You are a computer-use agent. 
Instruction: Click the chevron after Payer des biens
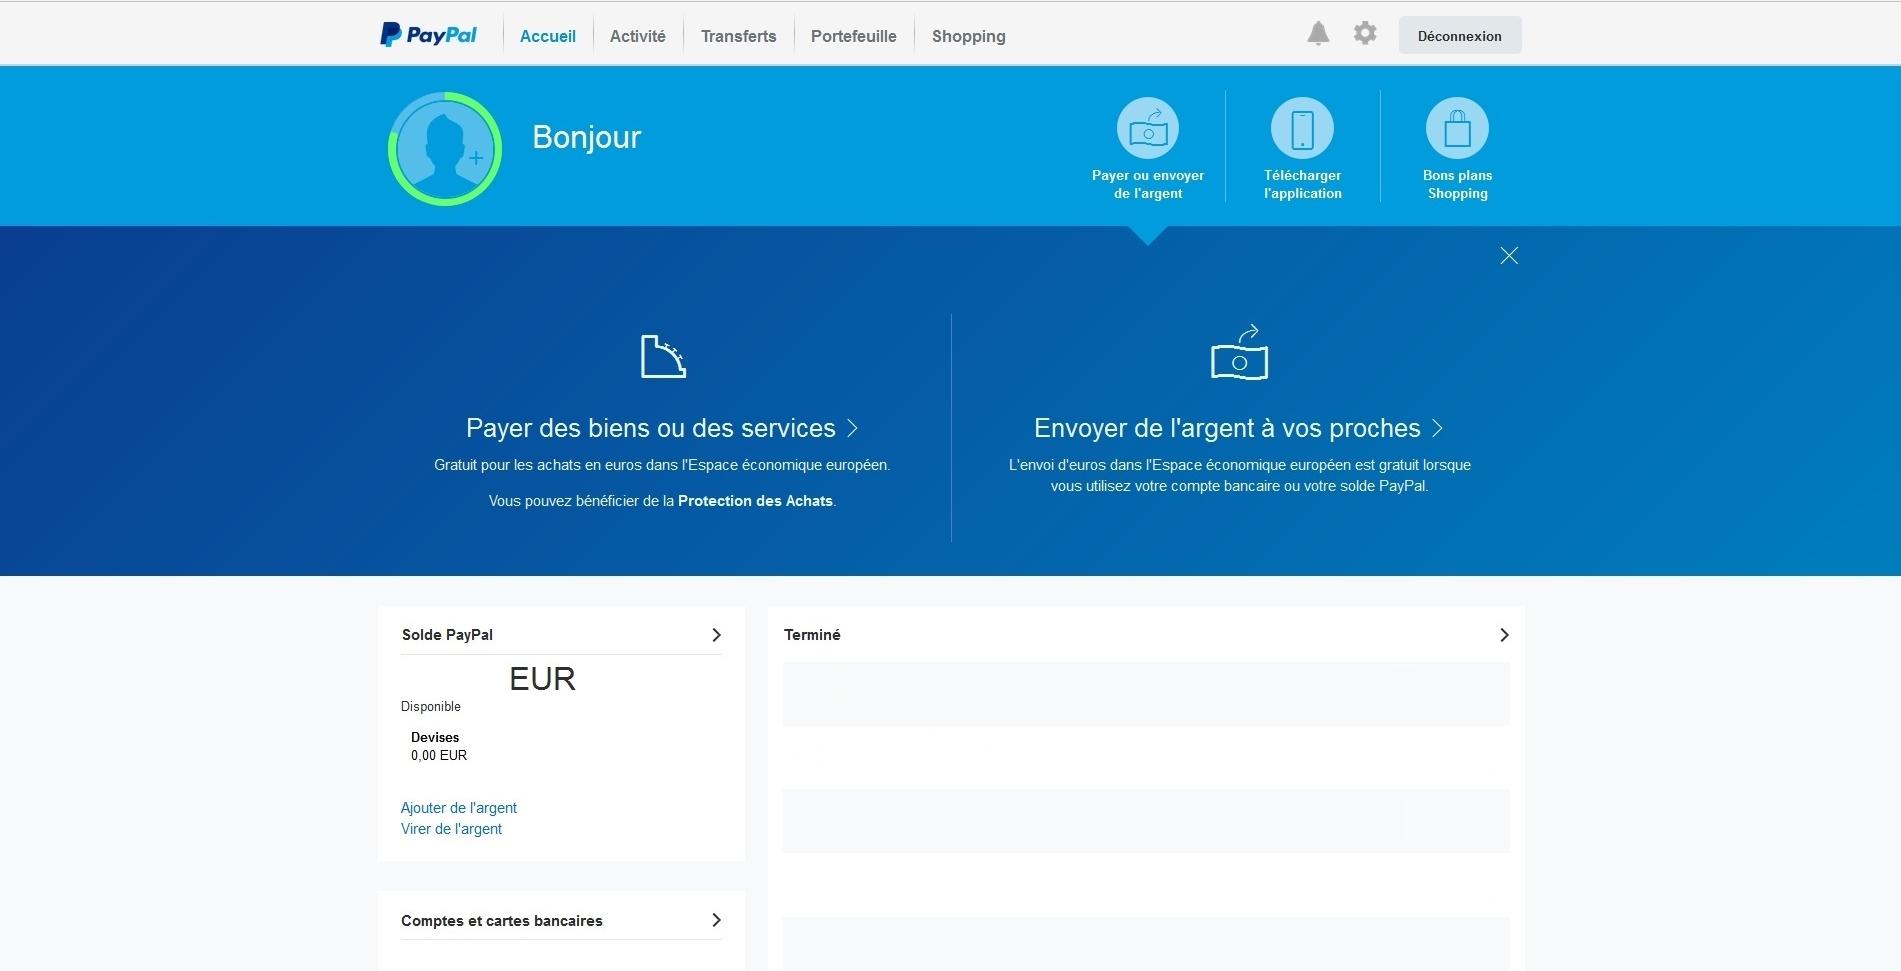852,428
